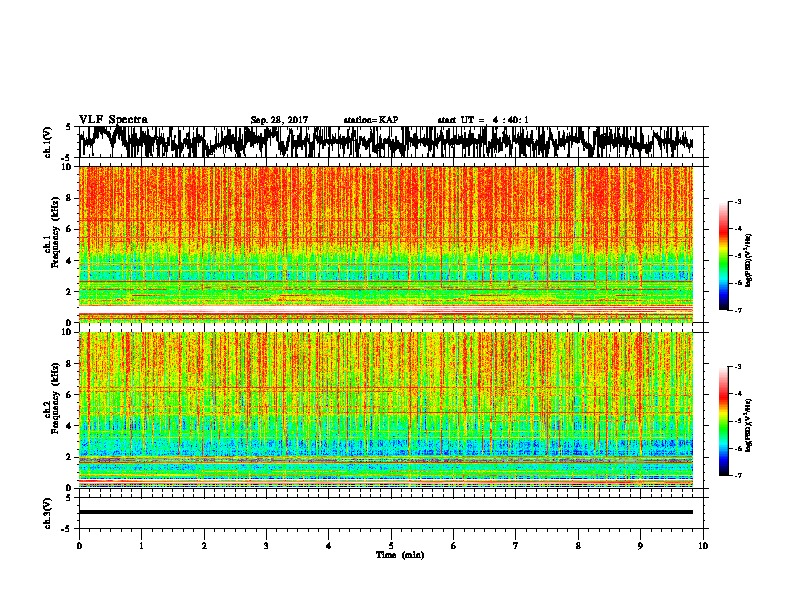Click the 'Time (min)' axis label

(x=400, y=555)
